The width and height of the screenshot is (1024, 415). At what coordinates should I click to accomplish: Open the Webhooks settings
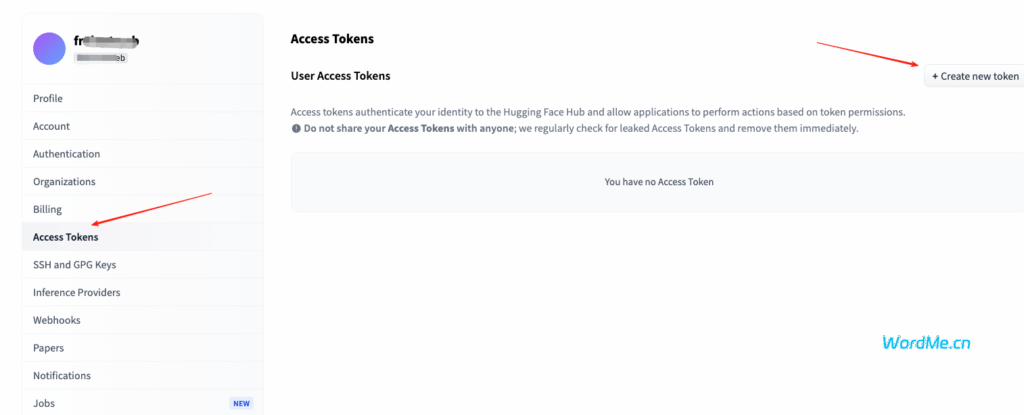[x=142, y=320]
